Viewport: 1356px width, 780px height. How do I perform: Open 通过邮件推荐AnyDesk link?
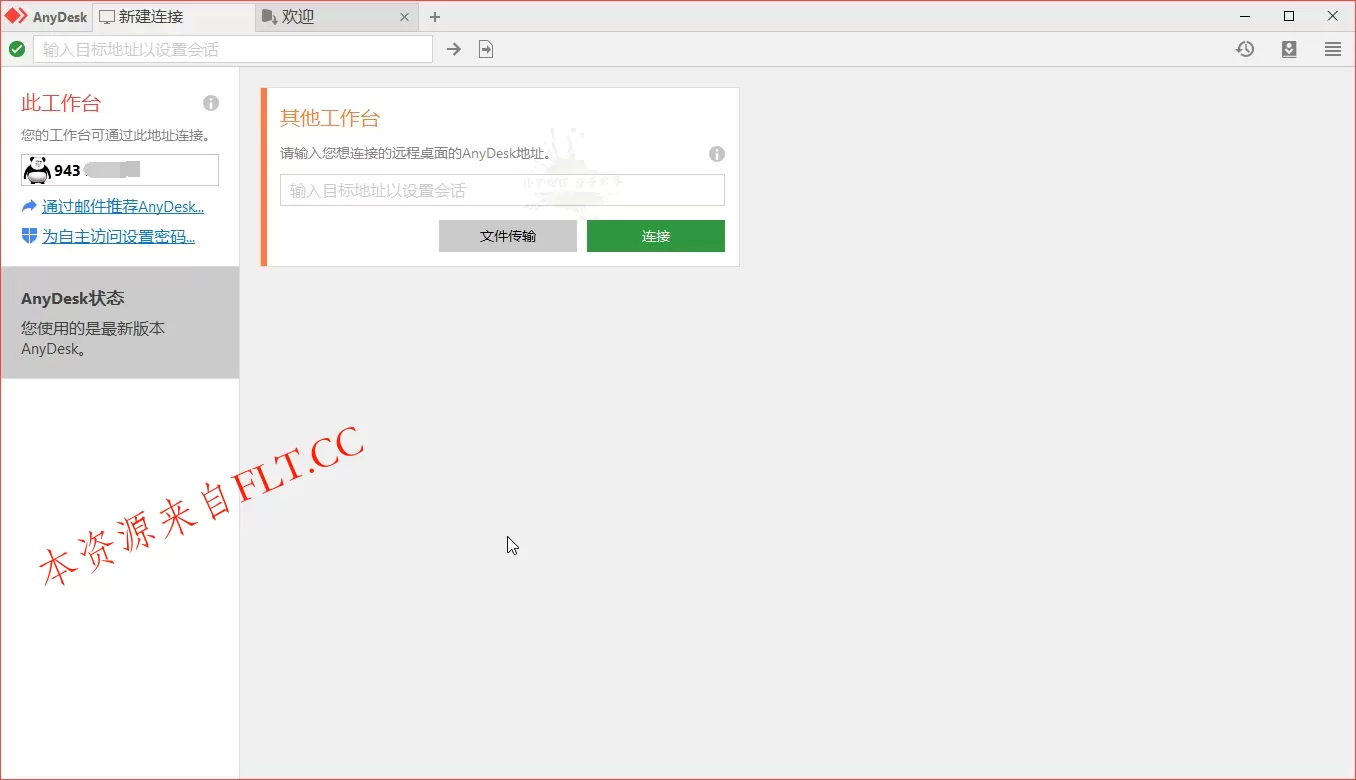[x=123, y=207]
